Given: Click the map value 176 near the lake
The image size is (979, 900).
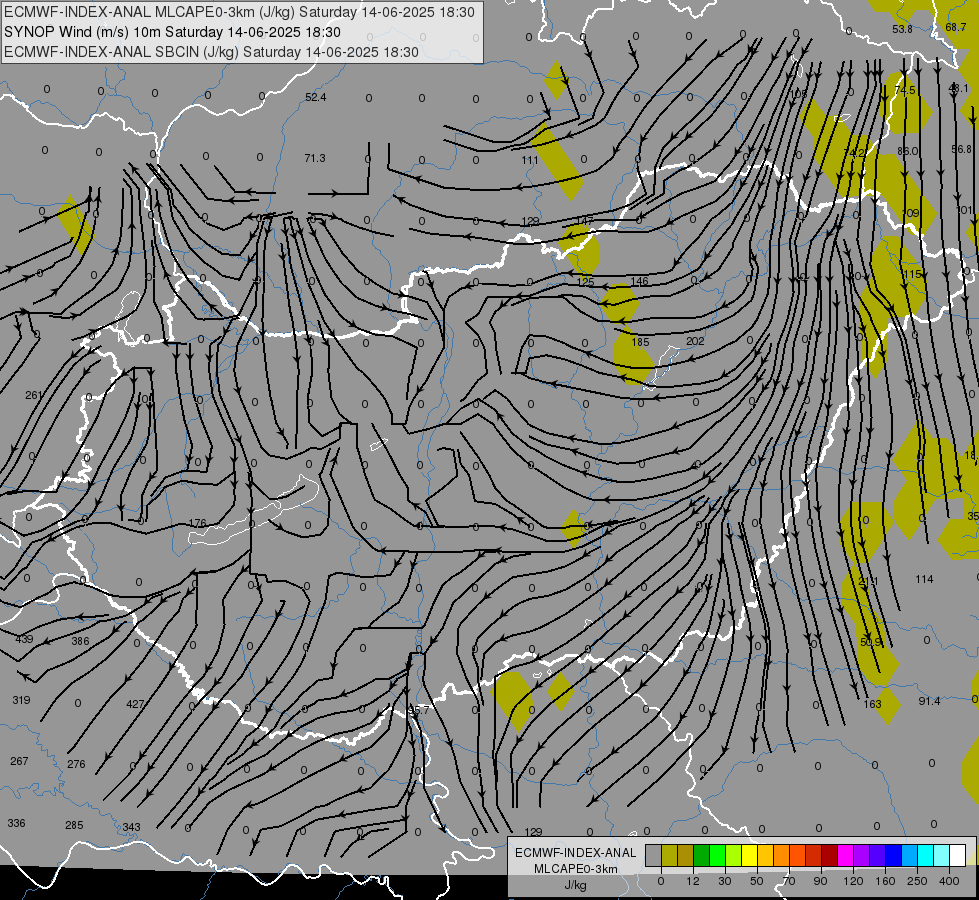Looking at the screenshot, I should point(197,523).
